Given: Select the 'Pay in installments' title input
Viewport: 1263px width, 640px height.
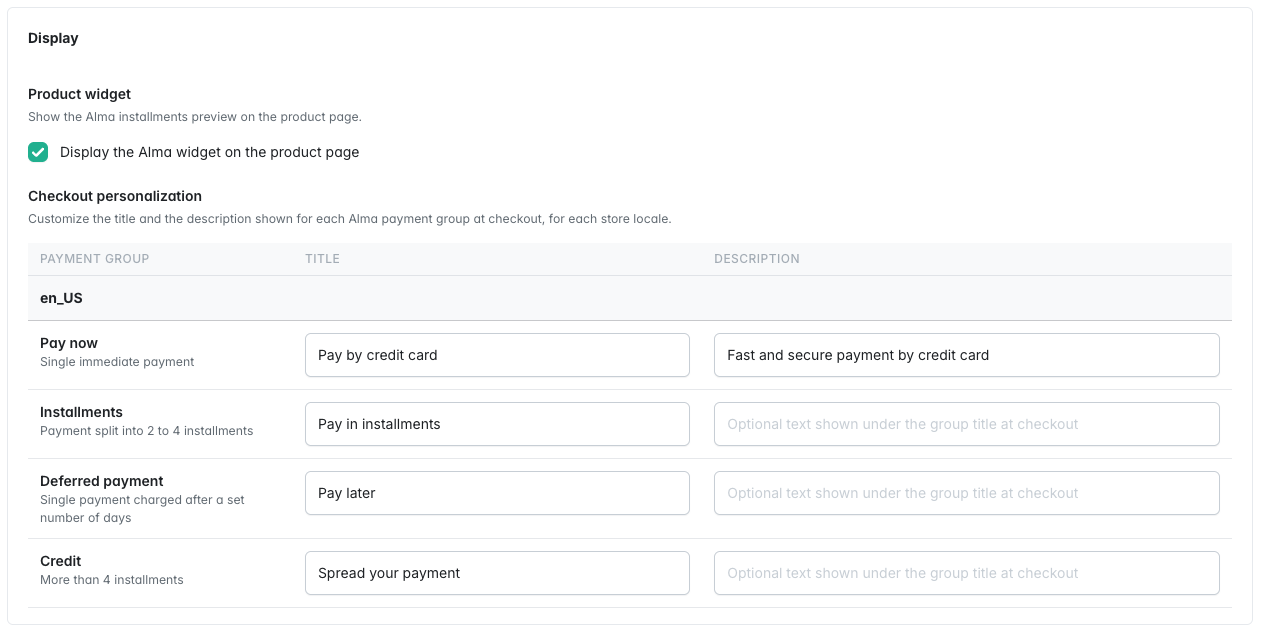Looking at the screenshot, I should [497, 424].
